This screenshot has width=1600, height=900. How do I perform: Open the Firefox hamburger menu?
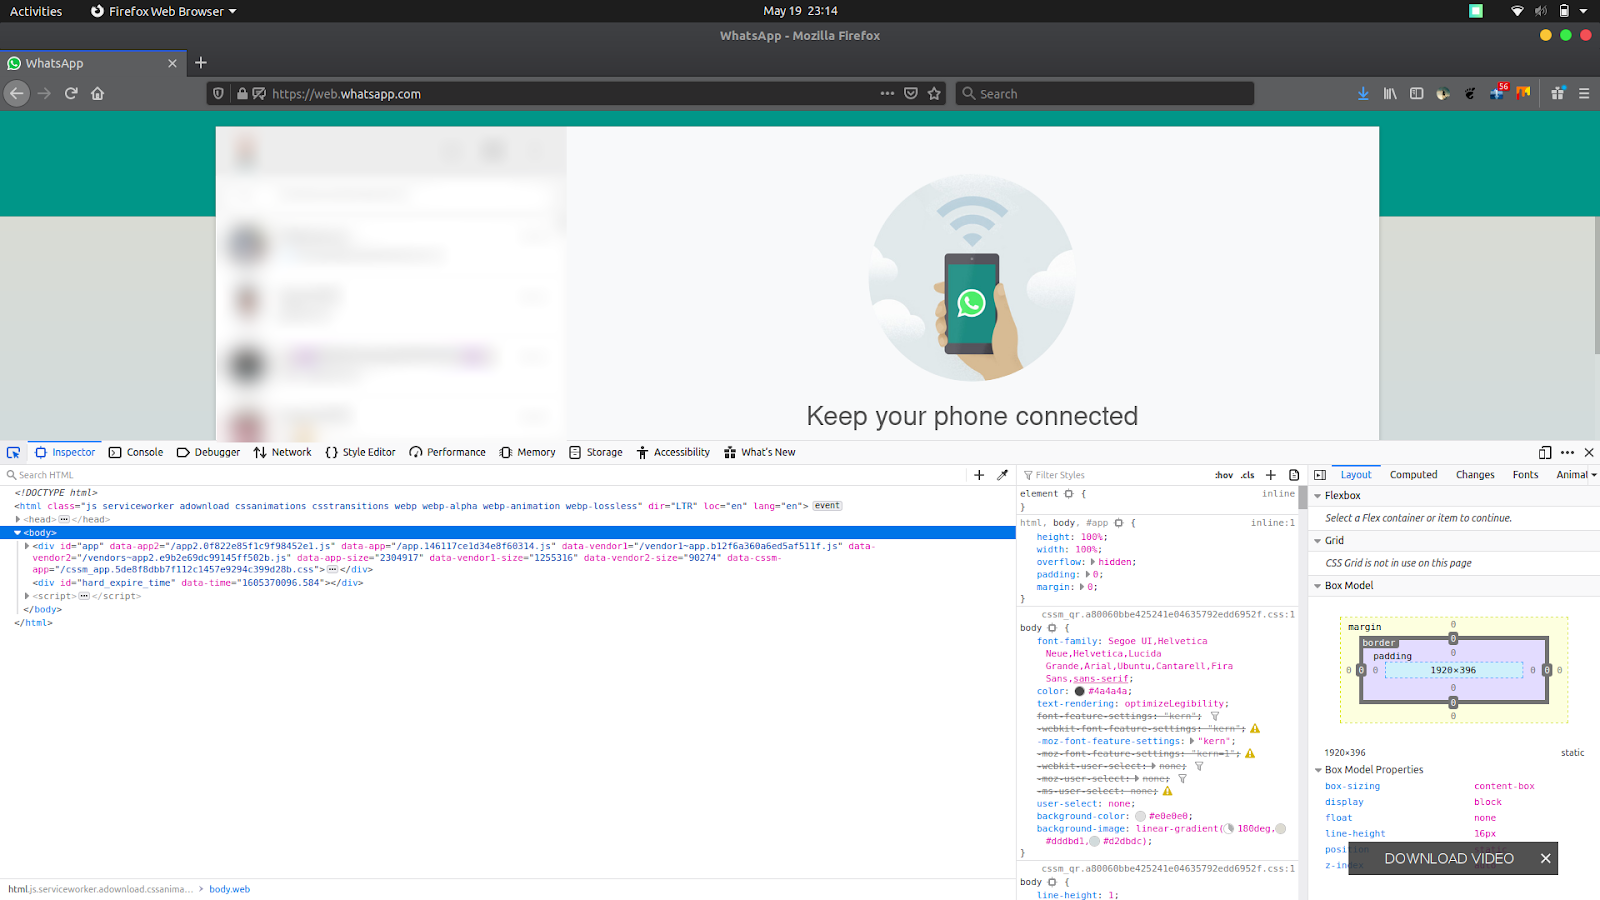1584,94
